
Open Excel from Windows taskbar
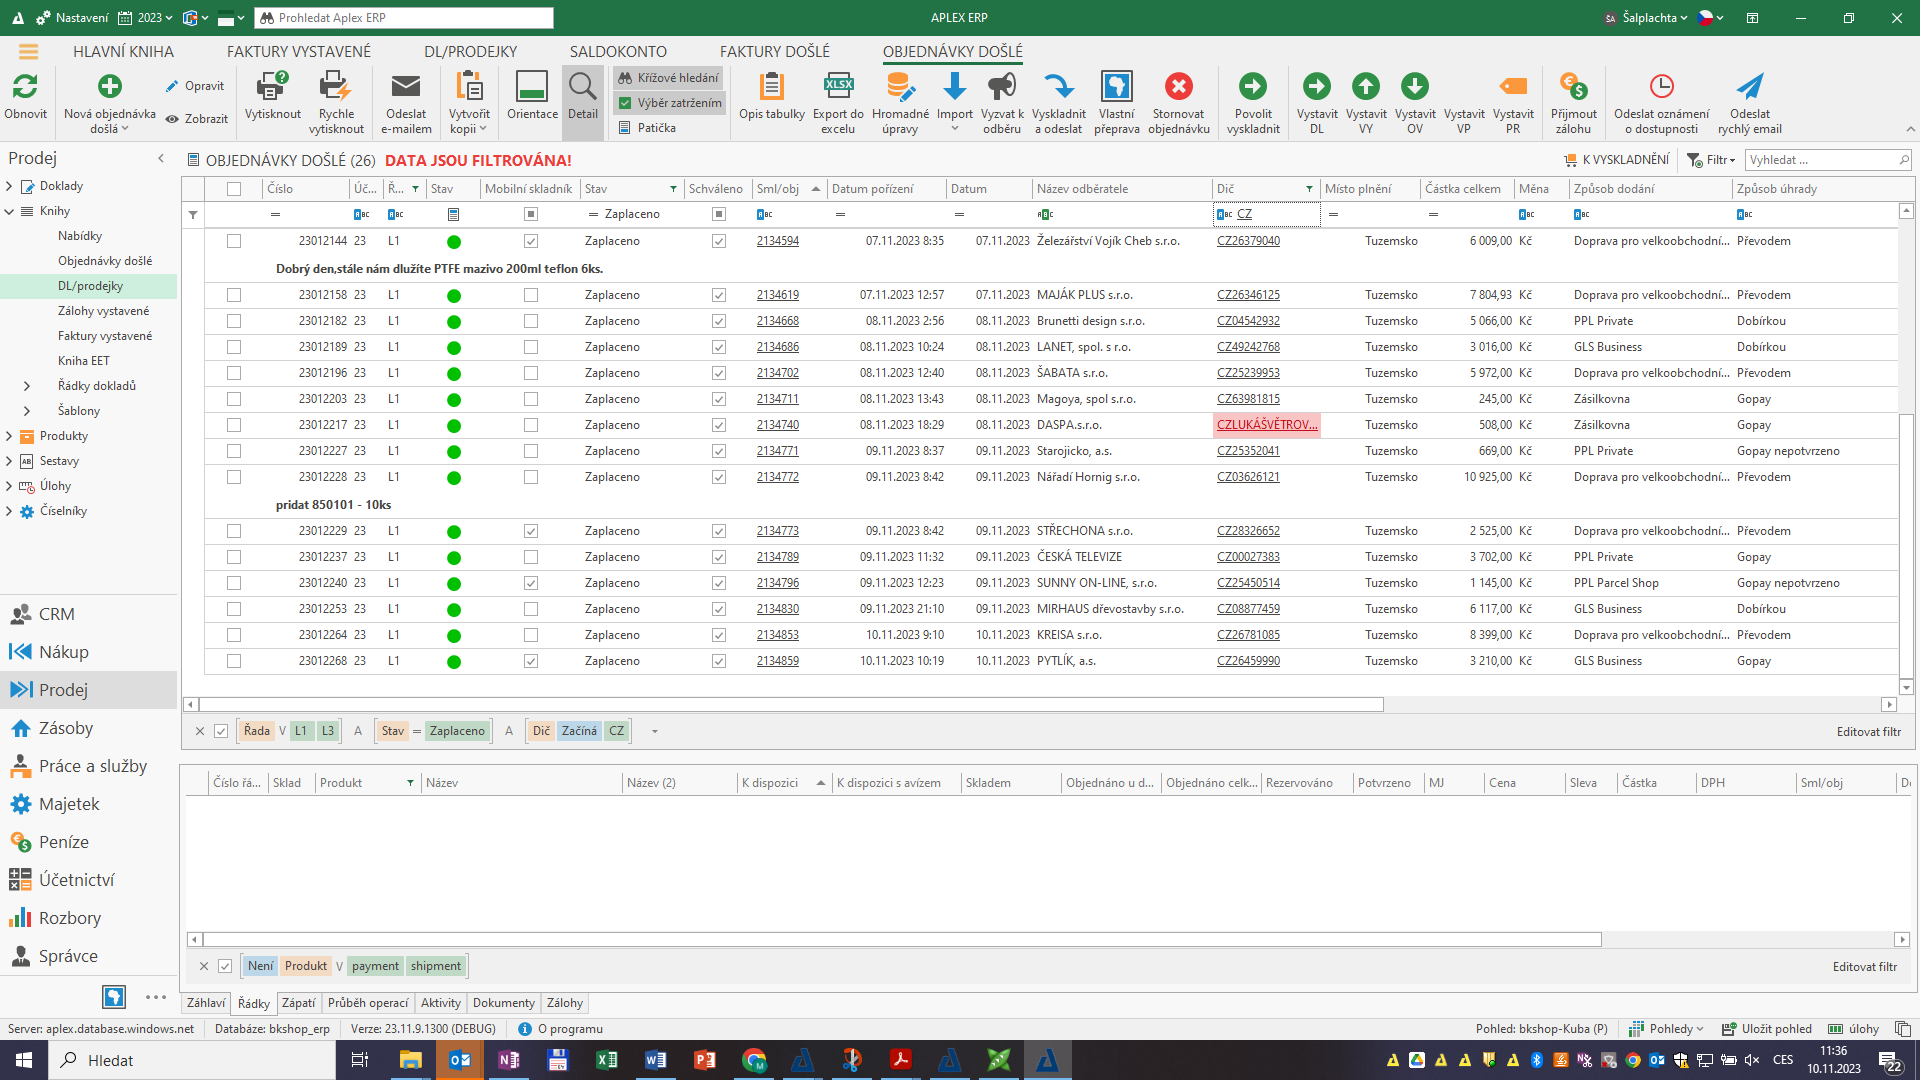[606, 1060]
